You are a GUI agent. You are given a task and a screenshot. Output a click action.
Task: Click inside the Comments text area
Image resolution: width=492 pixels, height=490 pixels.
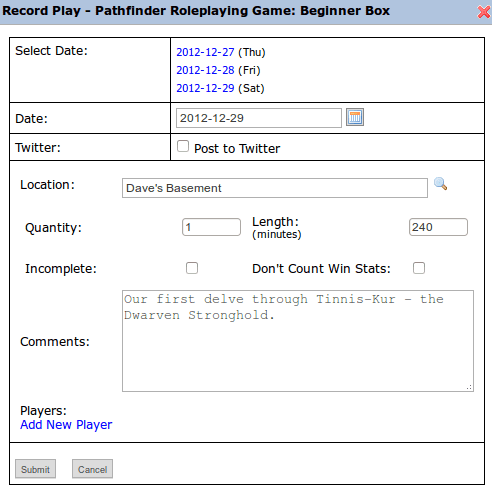[298, 341]
